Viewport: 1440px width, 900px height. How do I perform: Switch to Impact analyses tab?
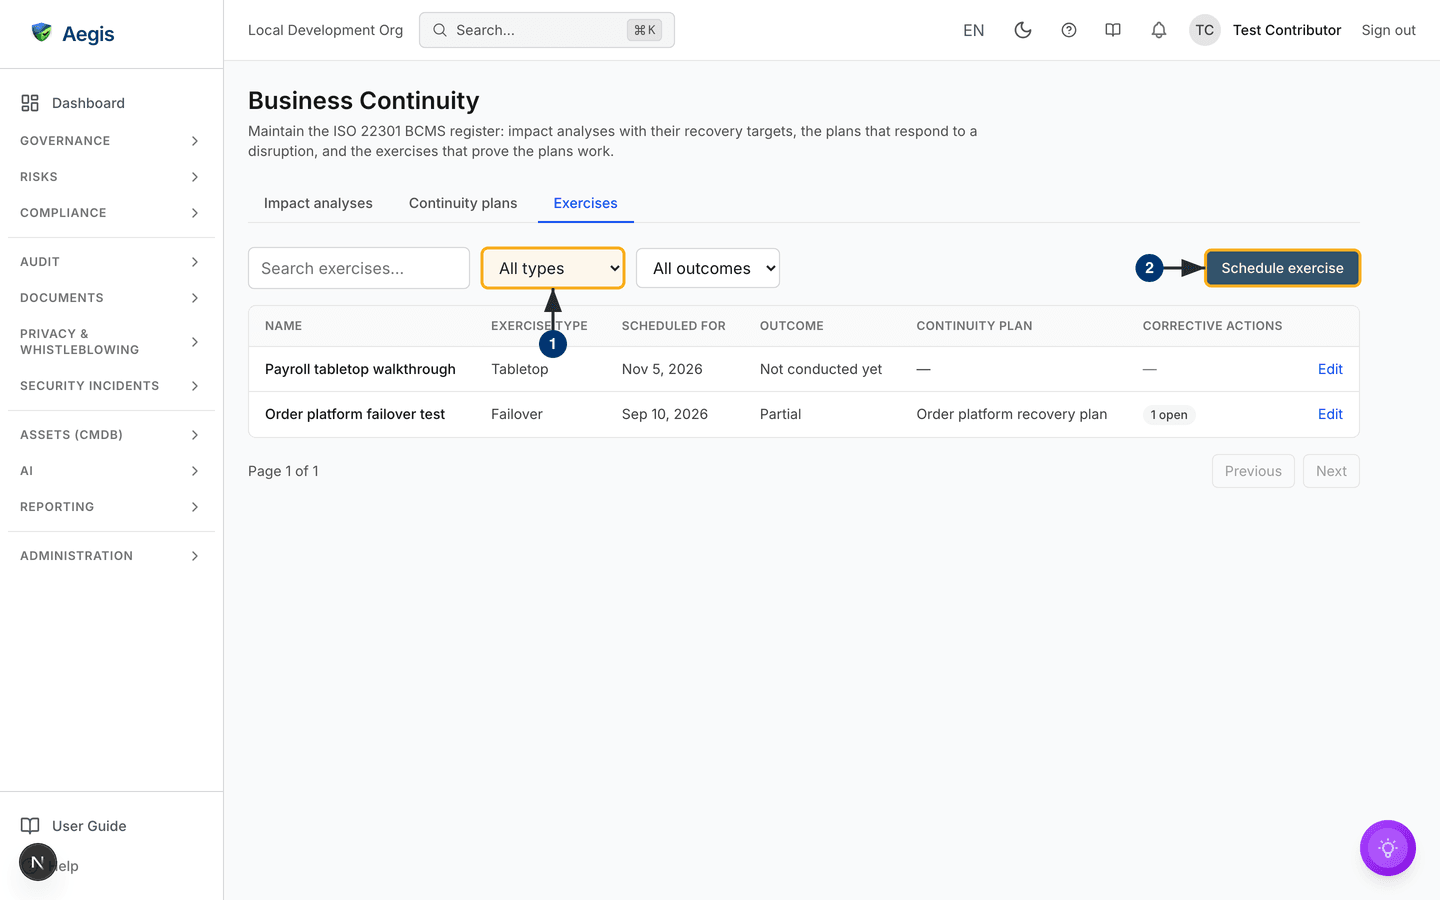pos(318,203)
